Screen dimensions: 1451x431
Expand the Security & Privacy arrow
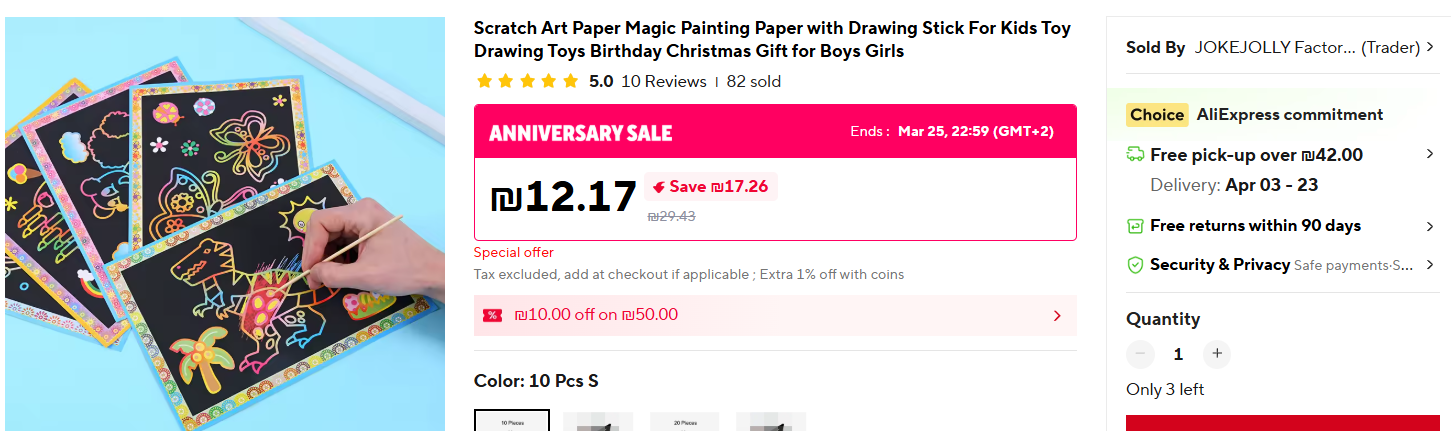pyautogui.click(x=1430, y=265)
